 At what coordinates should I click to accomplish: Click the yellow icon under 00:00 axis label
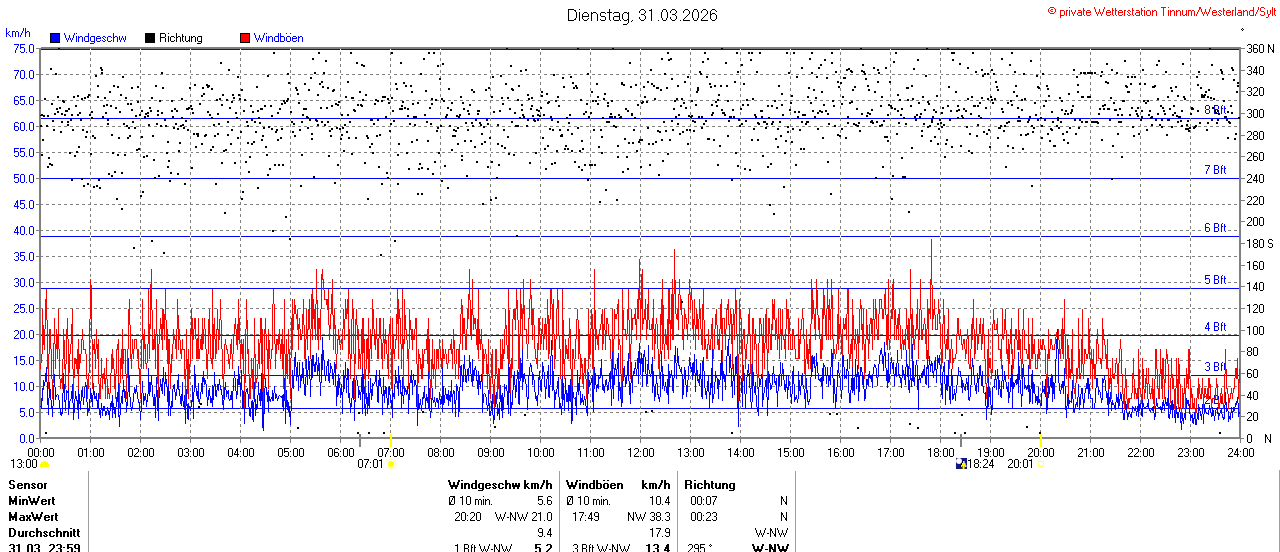(x=44, y=464)
